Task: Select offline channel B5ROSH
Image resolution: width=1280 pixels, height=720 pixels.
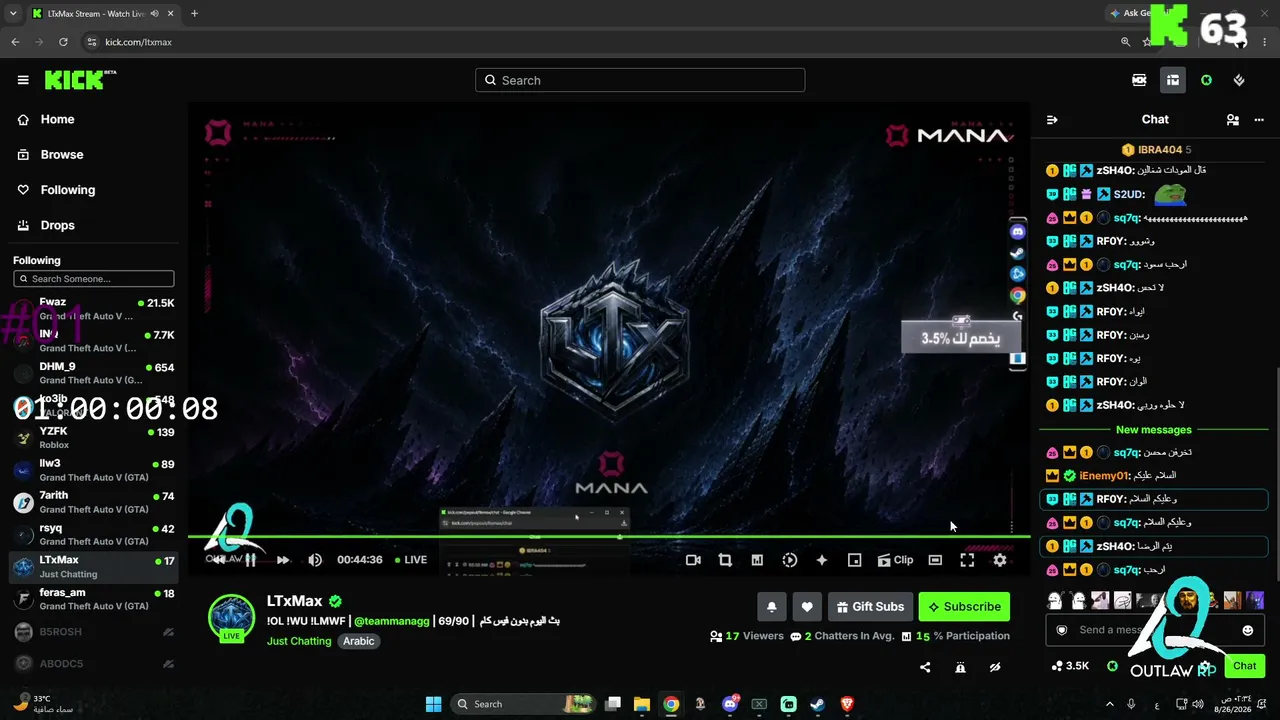Action: [94, 632]
